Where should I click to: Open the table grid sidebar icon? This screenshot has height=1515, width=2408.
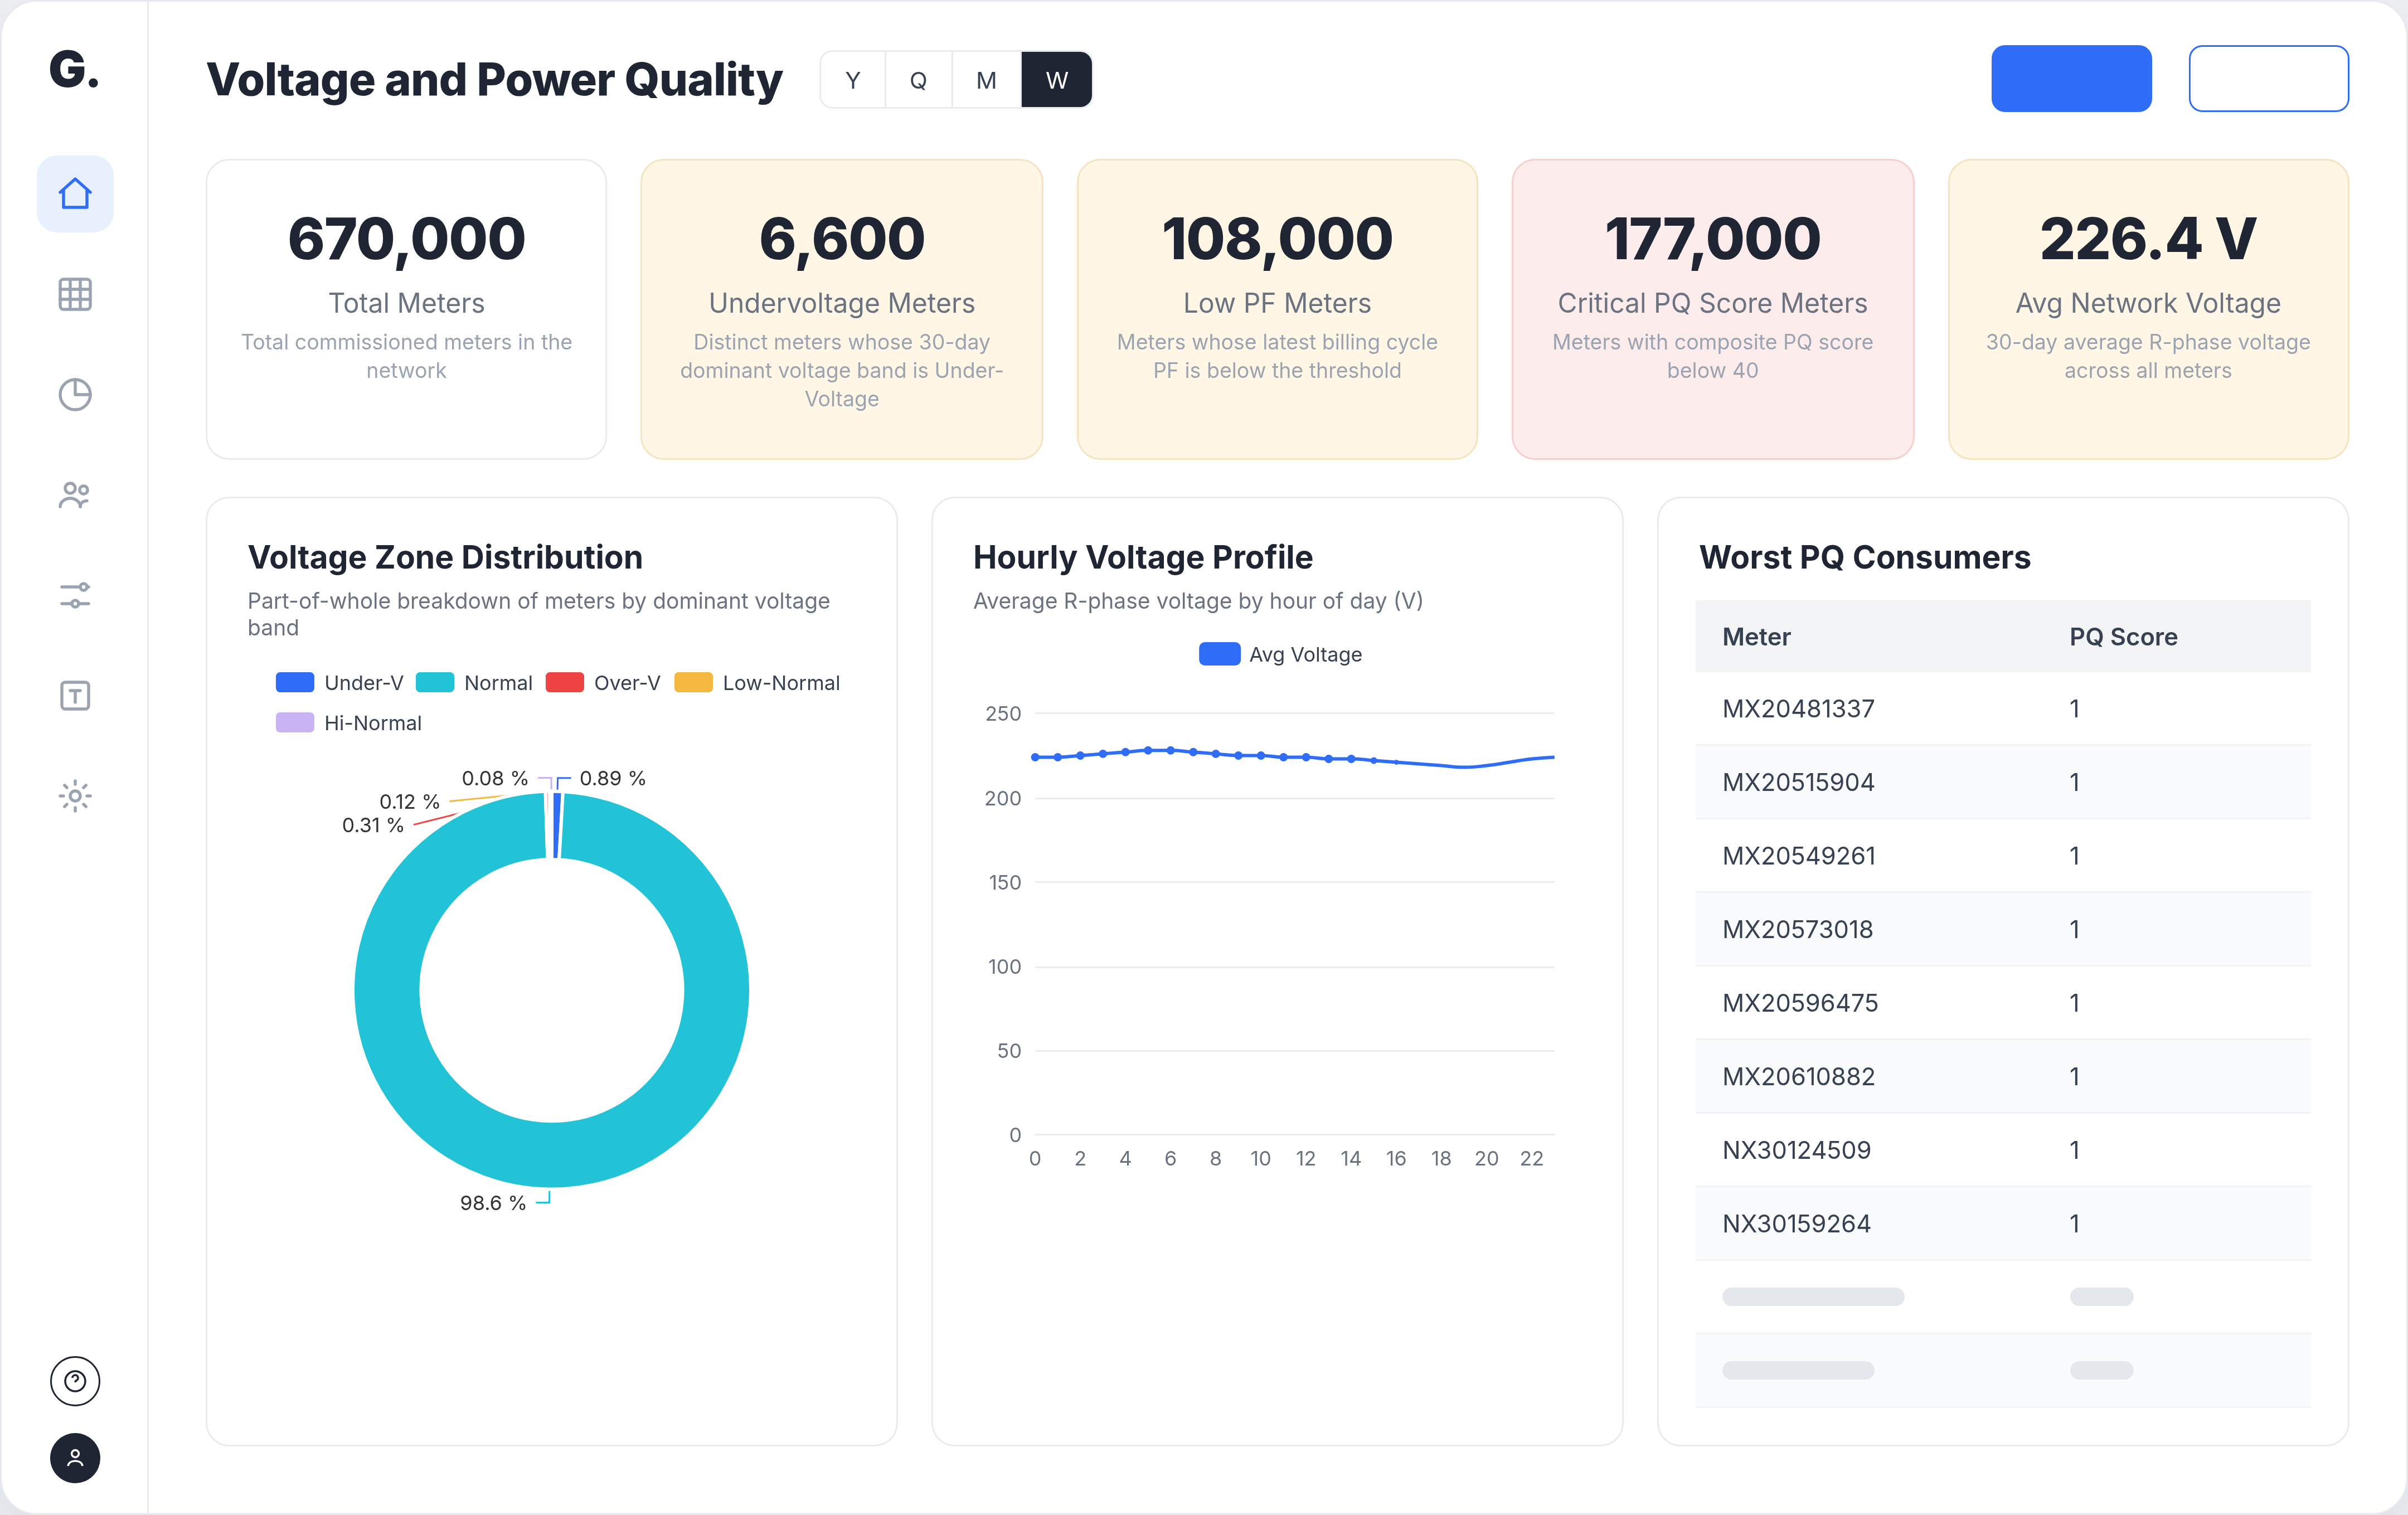pos(75,294)
